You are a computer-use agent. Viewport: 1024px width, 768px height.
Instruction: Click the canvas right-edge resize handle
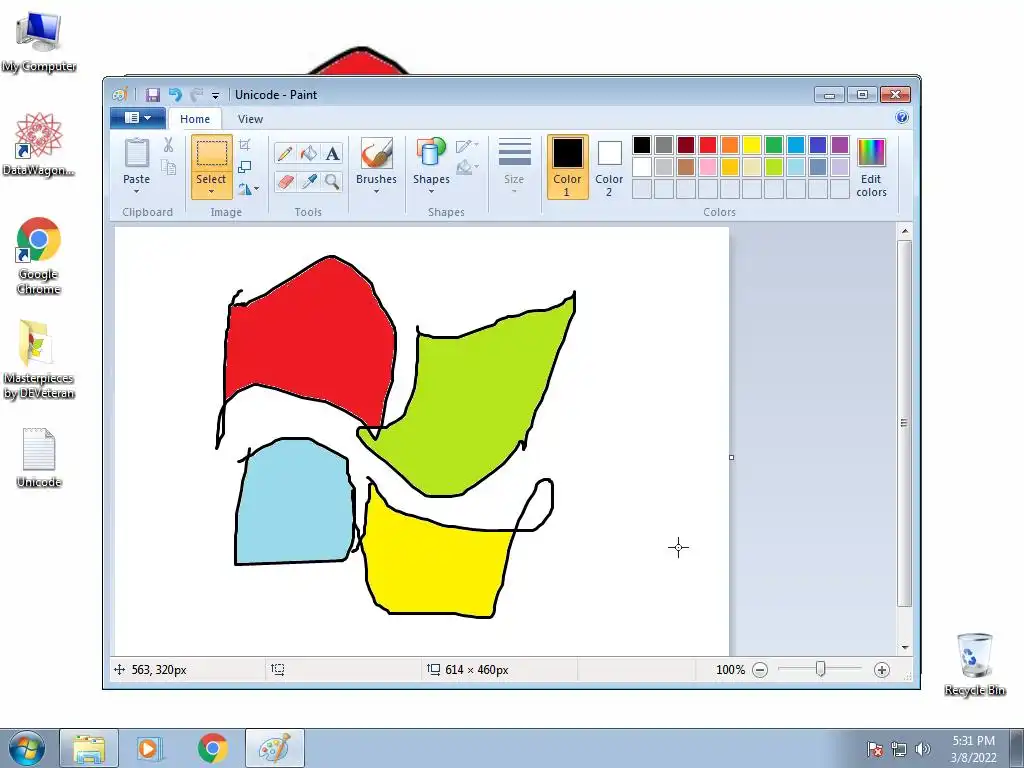[x=731, y=457]
